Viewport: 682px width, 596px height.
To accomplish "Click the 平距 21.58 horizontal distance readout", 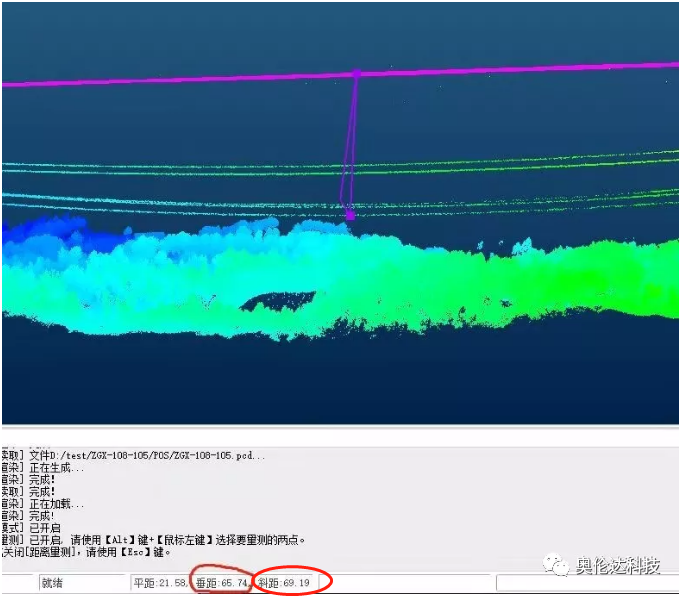I will (160, 583).
